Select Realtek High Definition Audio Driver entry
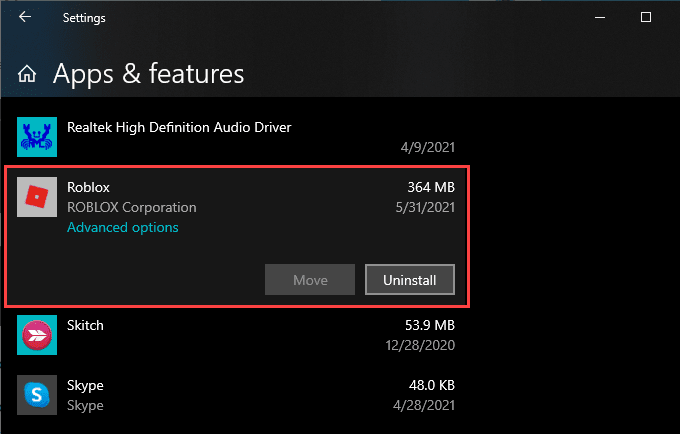 (179, 127)
